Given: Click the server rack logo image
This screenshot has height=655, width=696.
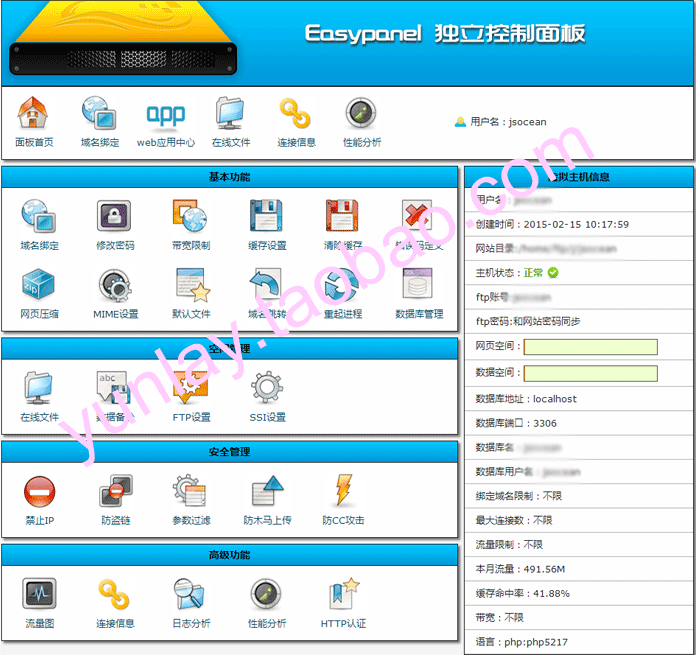Looking at the screenshot, I should pos(123,38).
